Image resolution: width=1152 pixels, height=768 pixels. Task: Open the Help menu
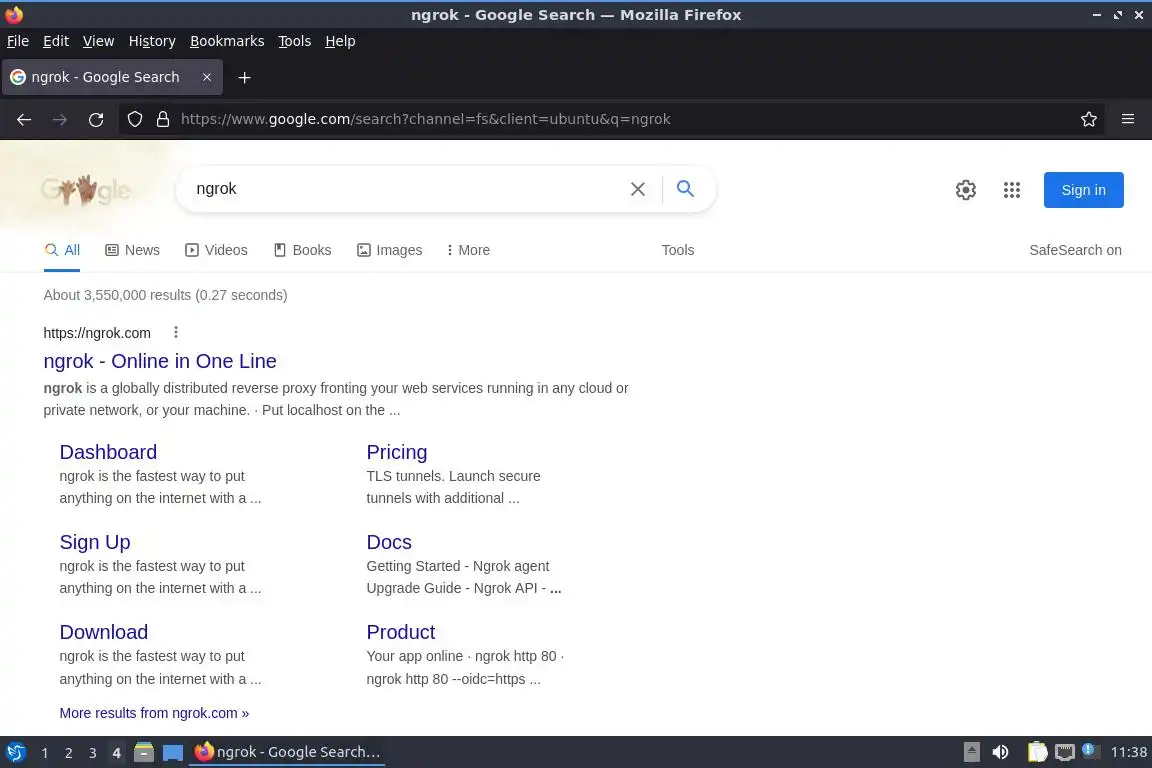click(340, 41)
